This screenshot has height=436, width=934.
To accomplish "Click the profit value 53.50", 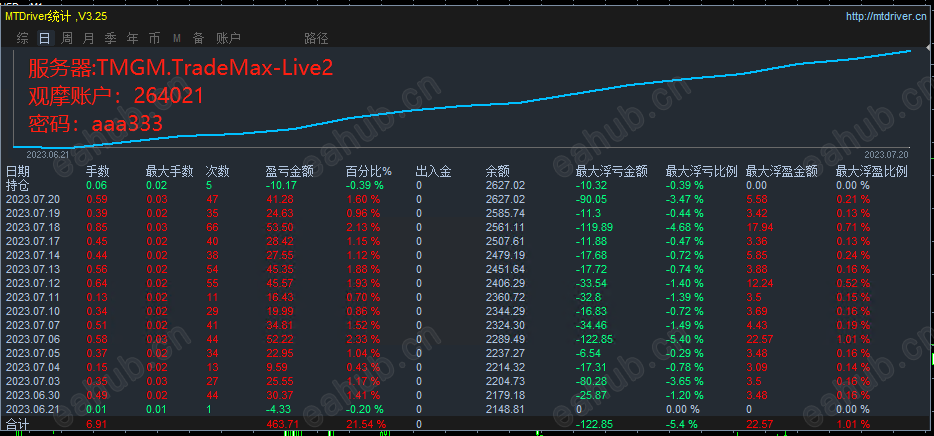I will coord(280,227).
